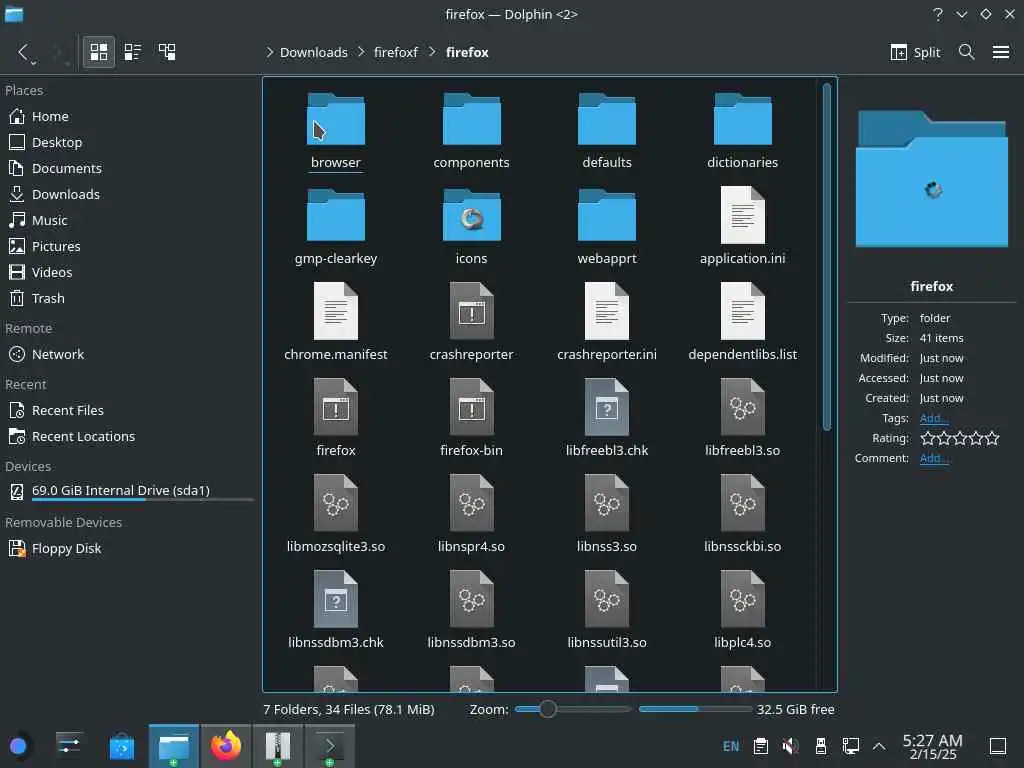Click the free disk space bar
The width and height of the screenshot is (1024, 768).
click(695, 709)
